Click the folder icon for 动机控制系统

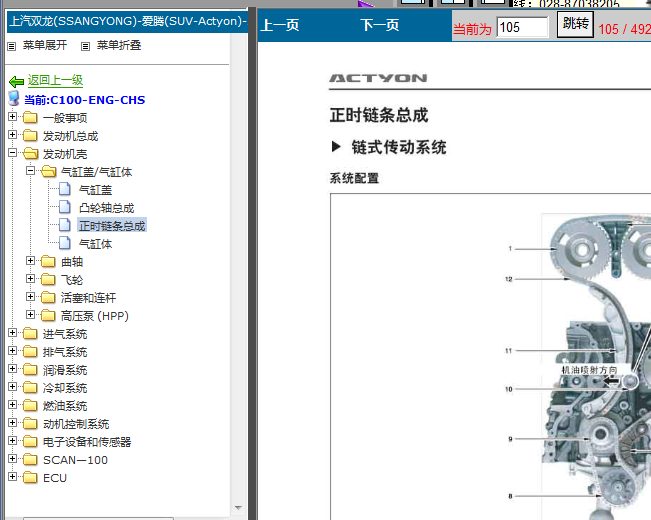tap(30, 423)
